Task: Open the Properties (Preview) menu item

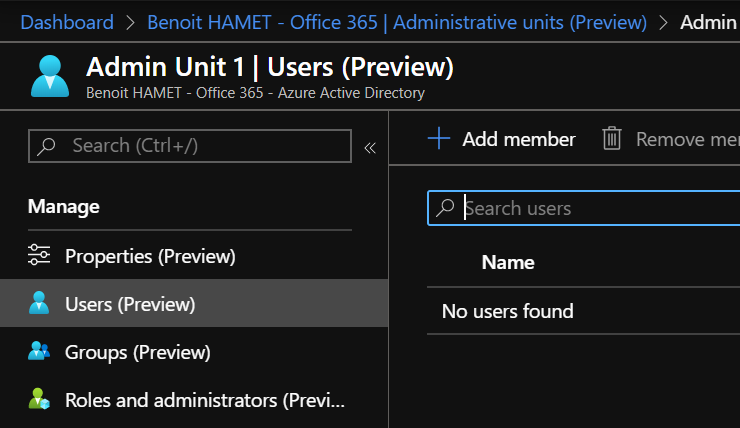Action: 150,256
